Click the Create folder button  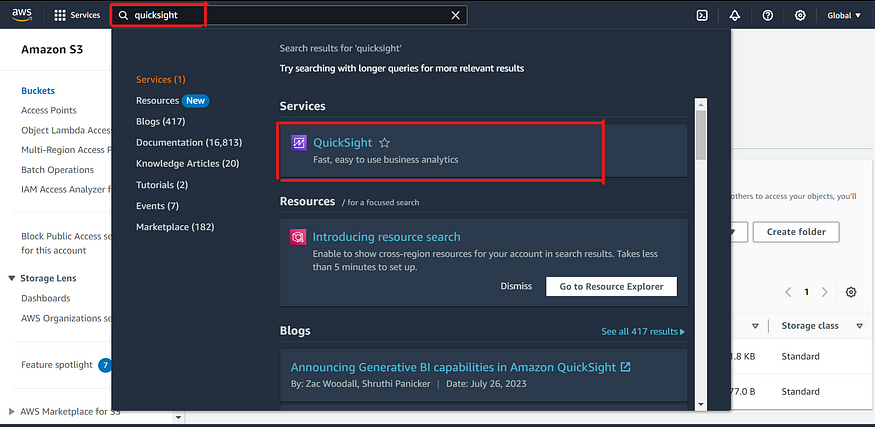pyautogui.click(x=796, y=232)
